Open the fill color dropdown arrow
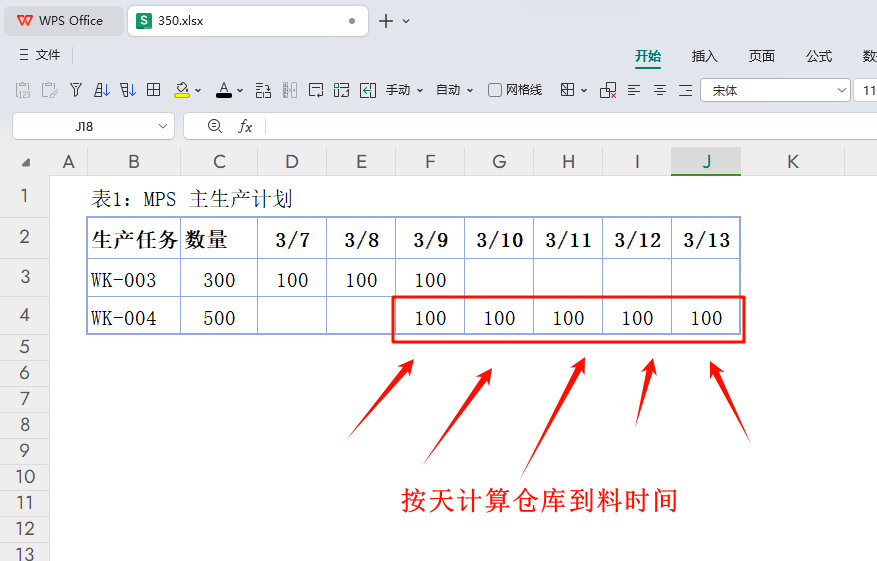 coord(198,91)
